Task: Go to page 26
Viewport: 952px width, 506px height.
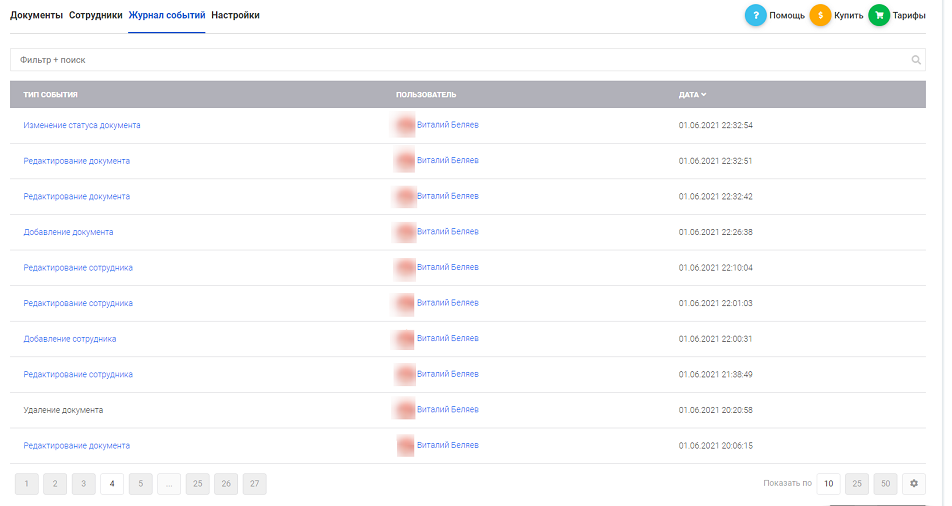Action: 226,484
